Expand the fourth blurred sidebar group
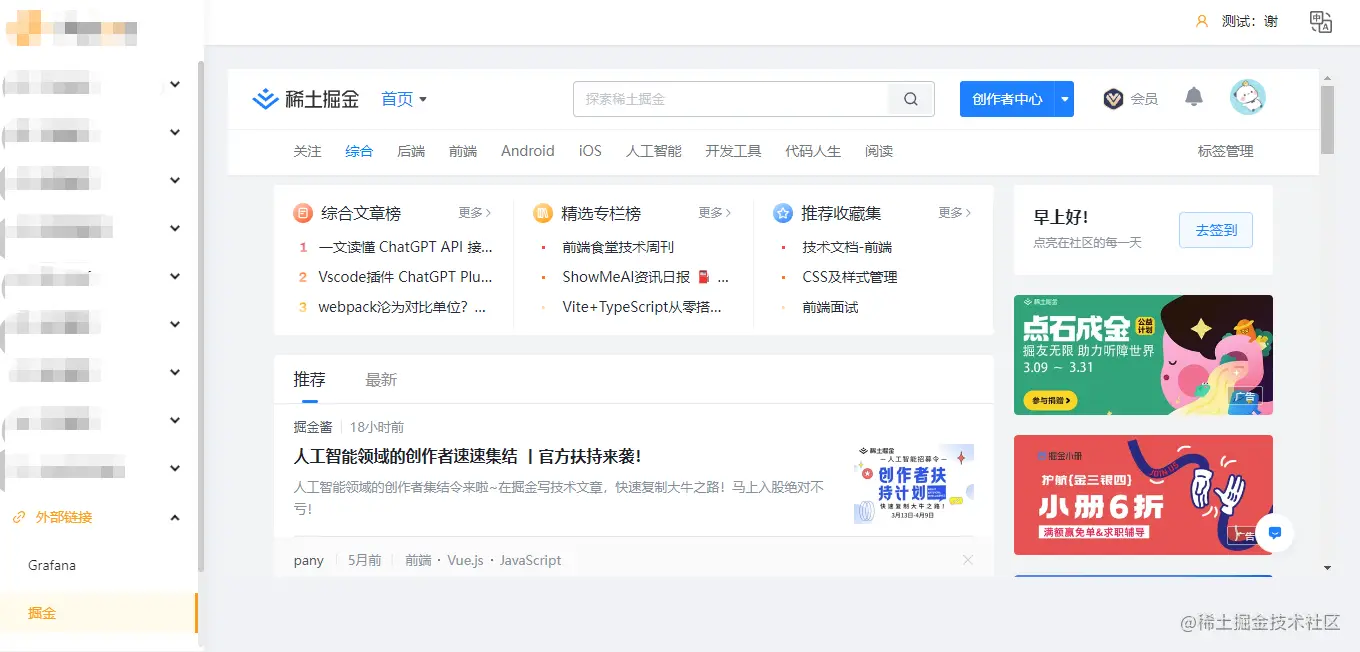The image size is (1360, 652). 175,229
